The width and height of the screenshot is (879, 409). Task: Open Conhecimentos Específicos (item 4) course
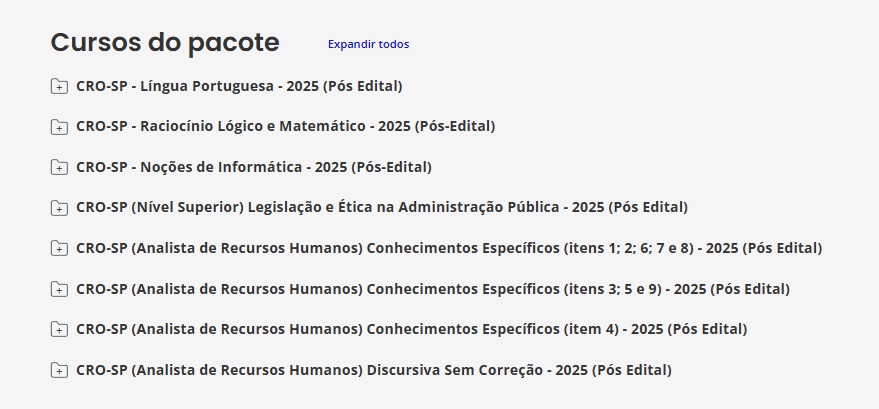pos(411,329)
